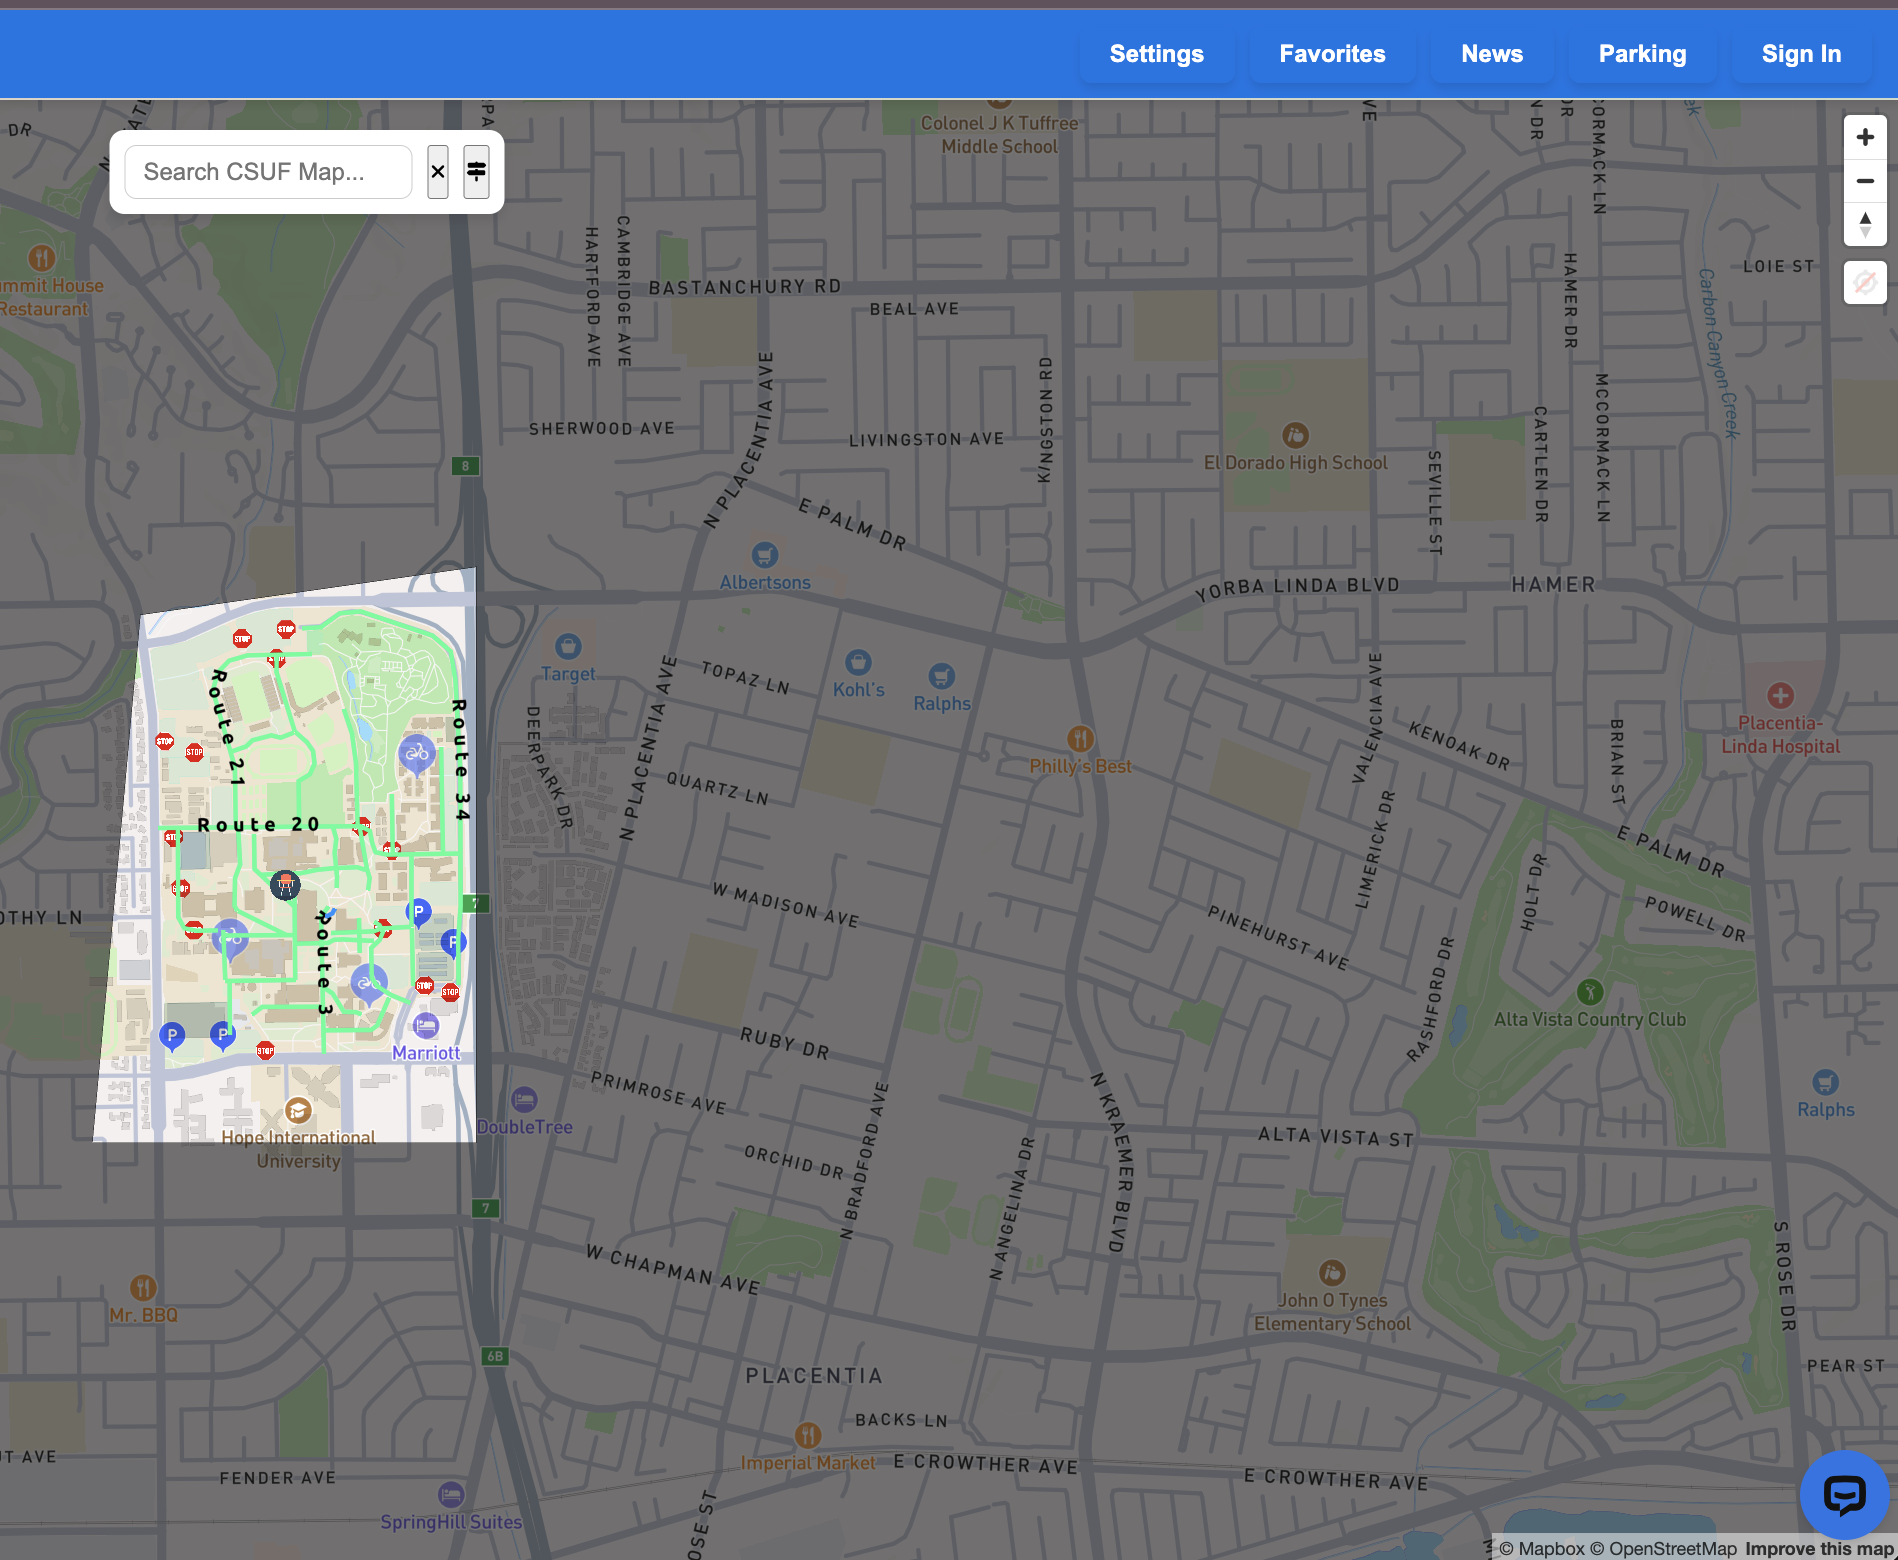Open the live chat bubble

click(x=1843, y=1494)
